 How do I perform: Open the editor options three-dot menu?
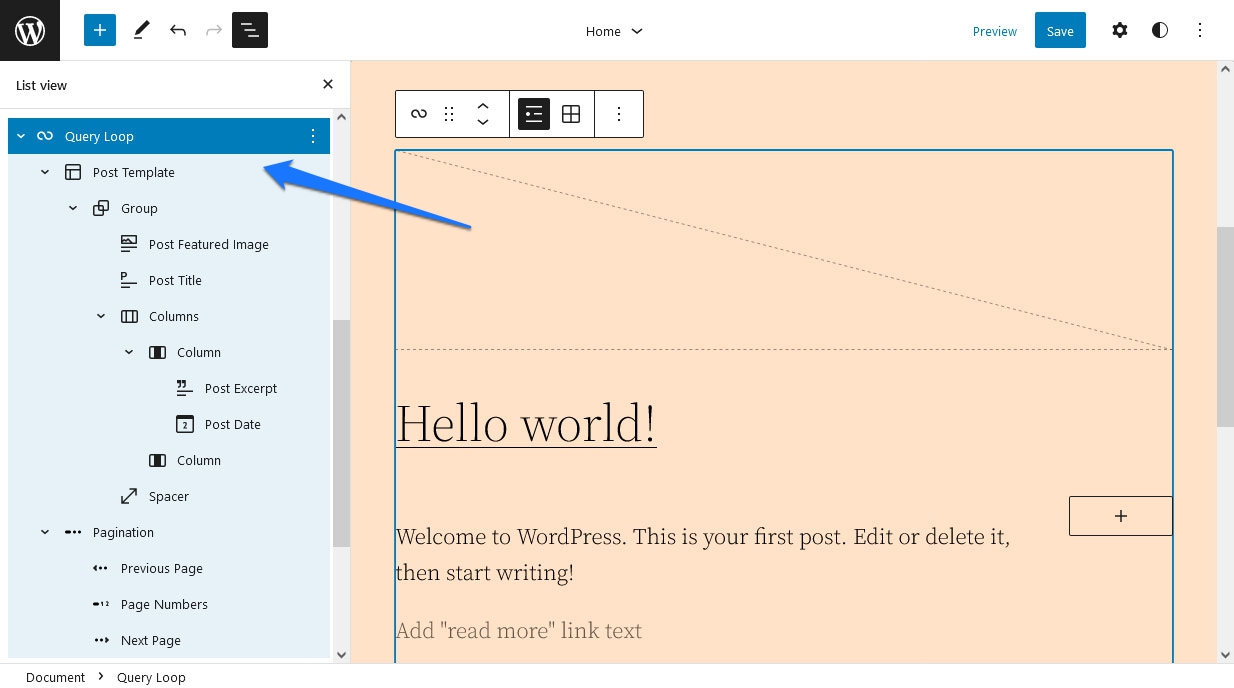click(x=1199, y=30)
